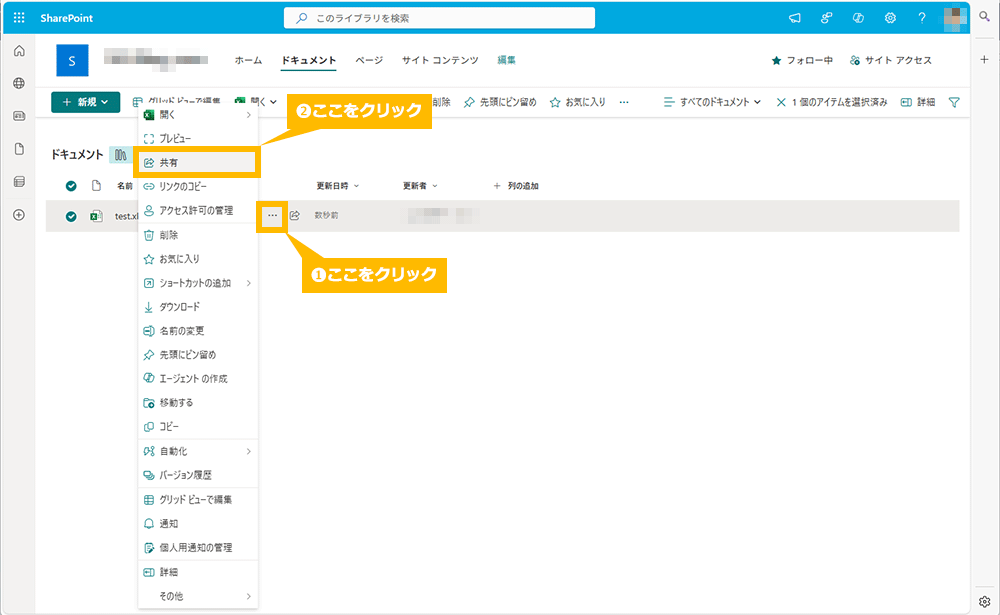Image resolution: width=1000 pixels, height=615 pixels.
Task: Open サイト アクセス button
Action: [890, 60]
